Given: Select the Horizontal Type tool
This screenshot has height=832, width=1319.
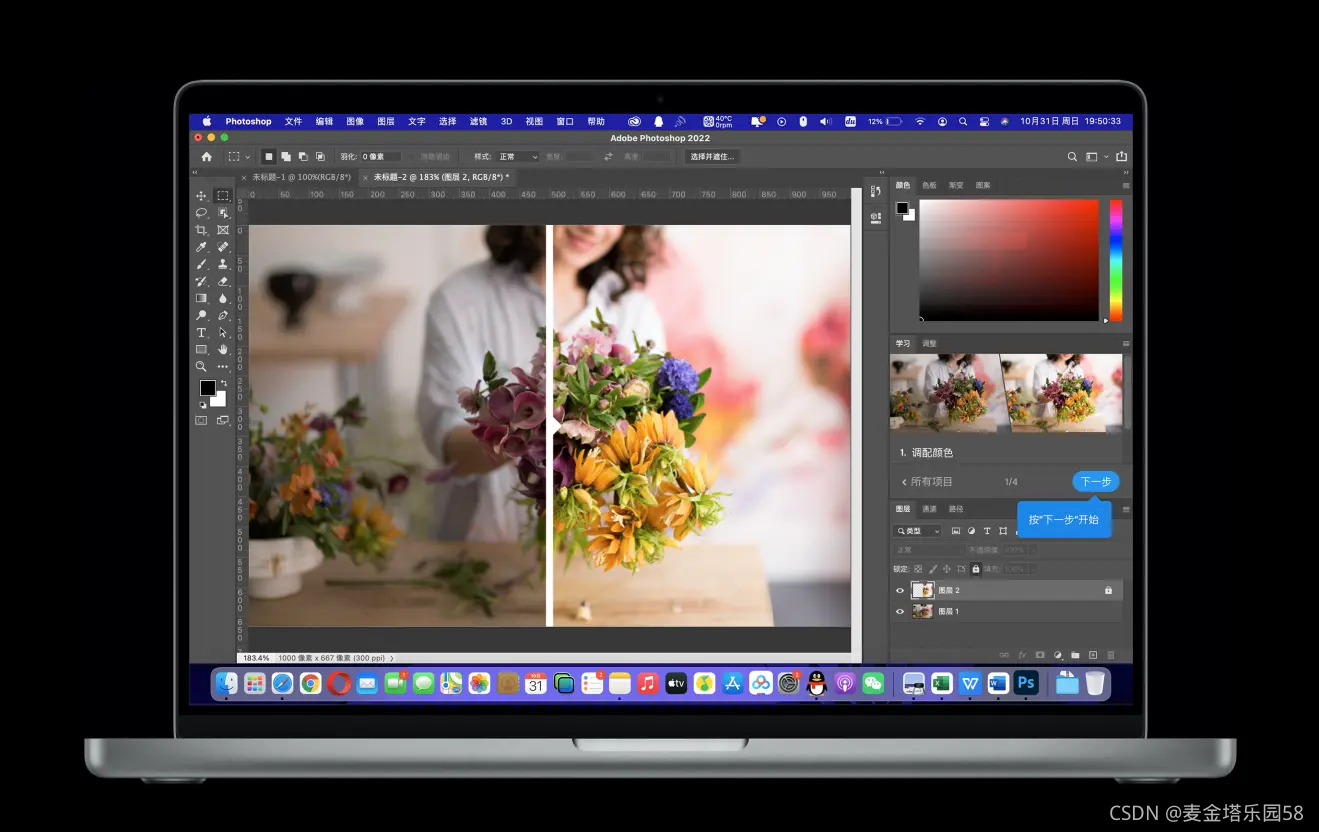Looking at the screenshot, I should [x=201, y=332].
